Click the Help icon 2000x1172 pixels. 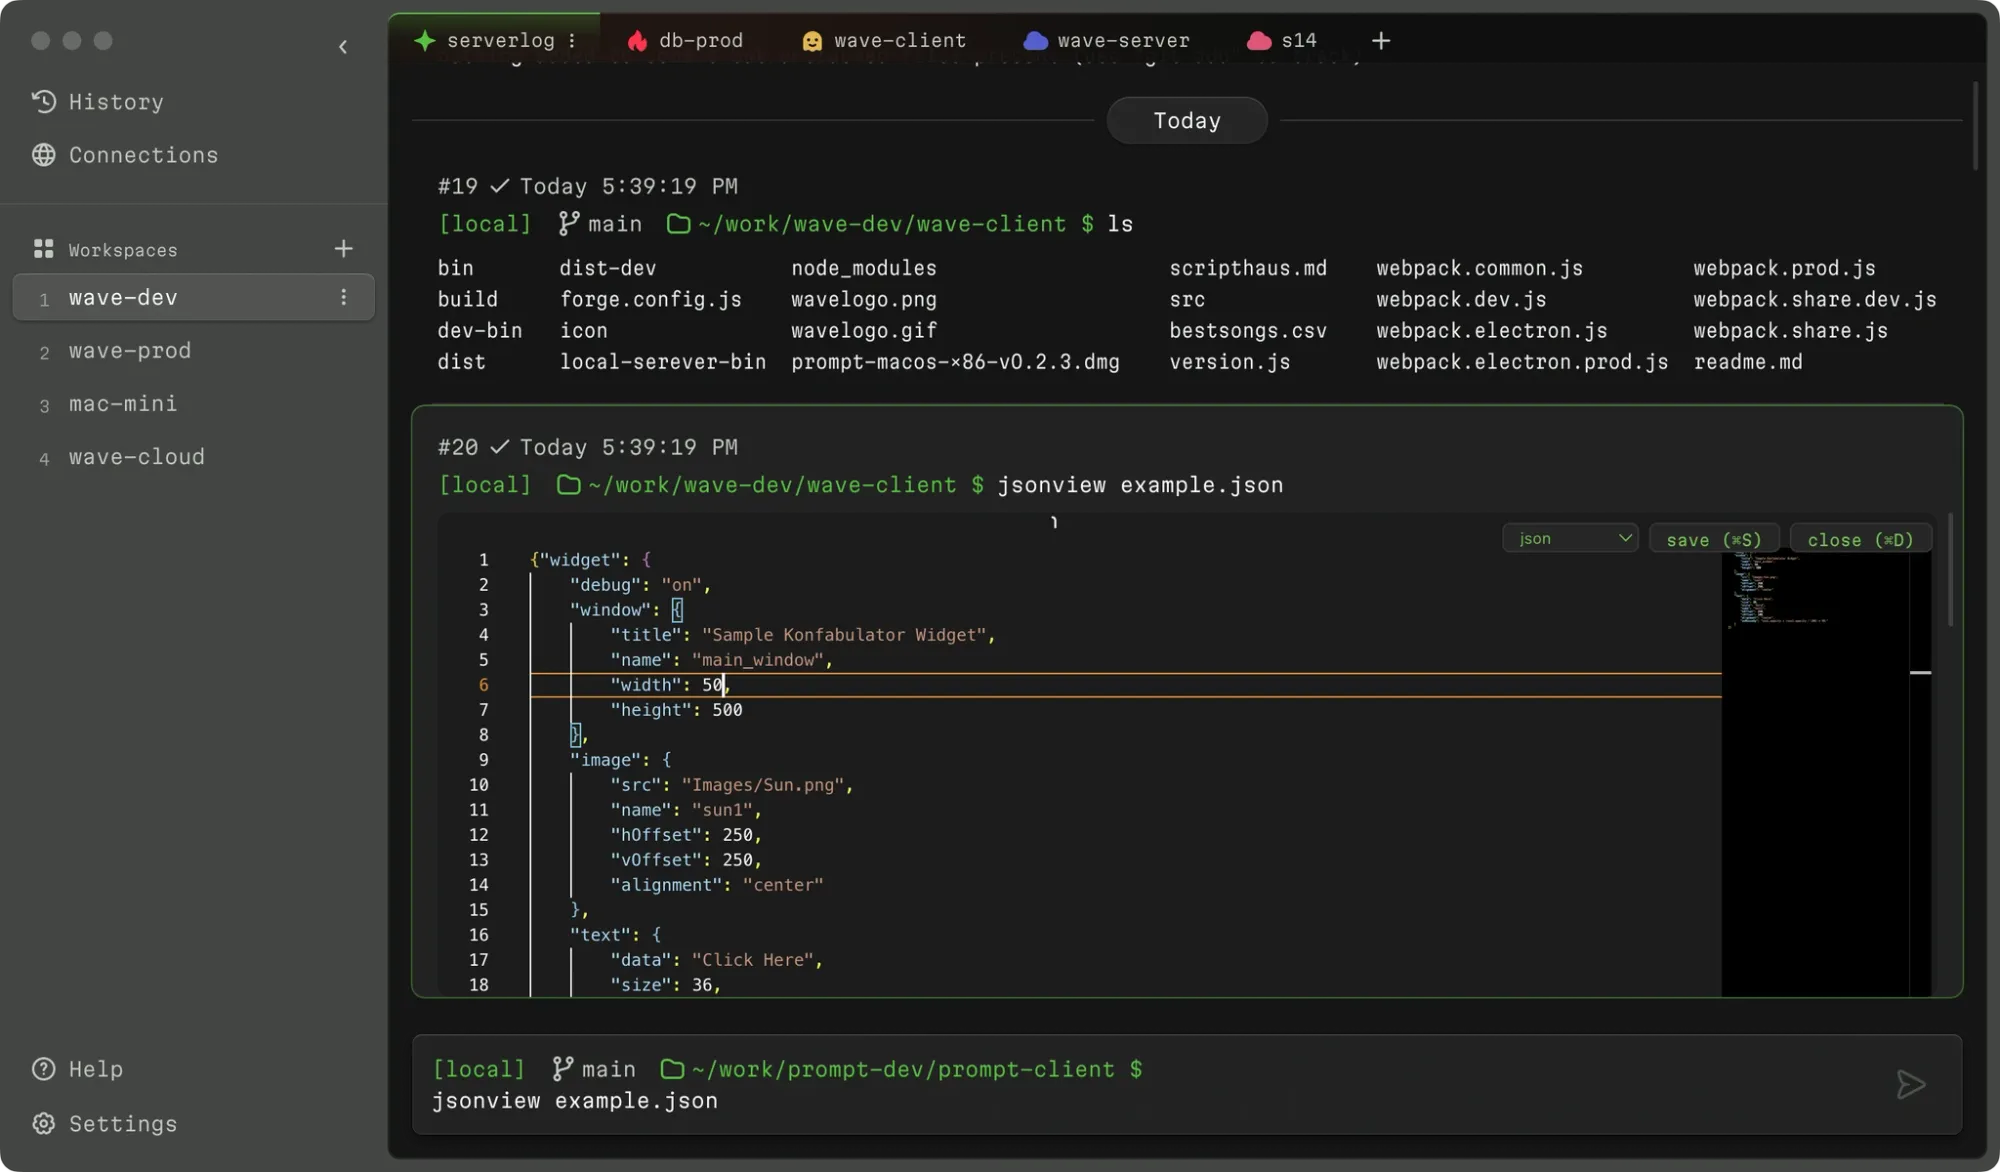tap(42, 1069)
